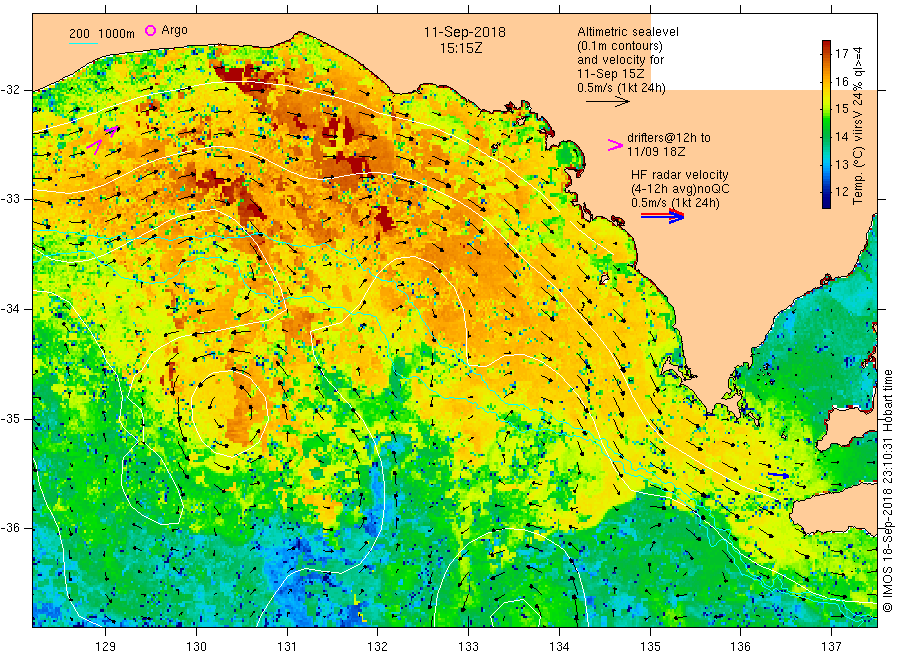This screenshot has width=900, height=660.
Task: Click the red-blue HF radar velocity arrow
Action: point(663,216)
